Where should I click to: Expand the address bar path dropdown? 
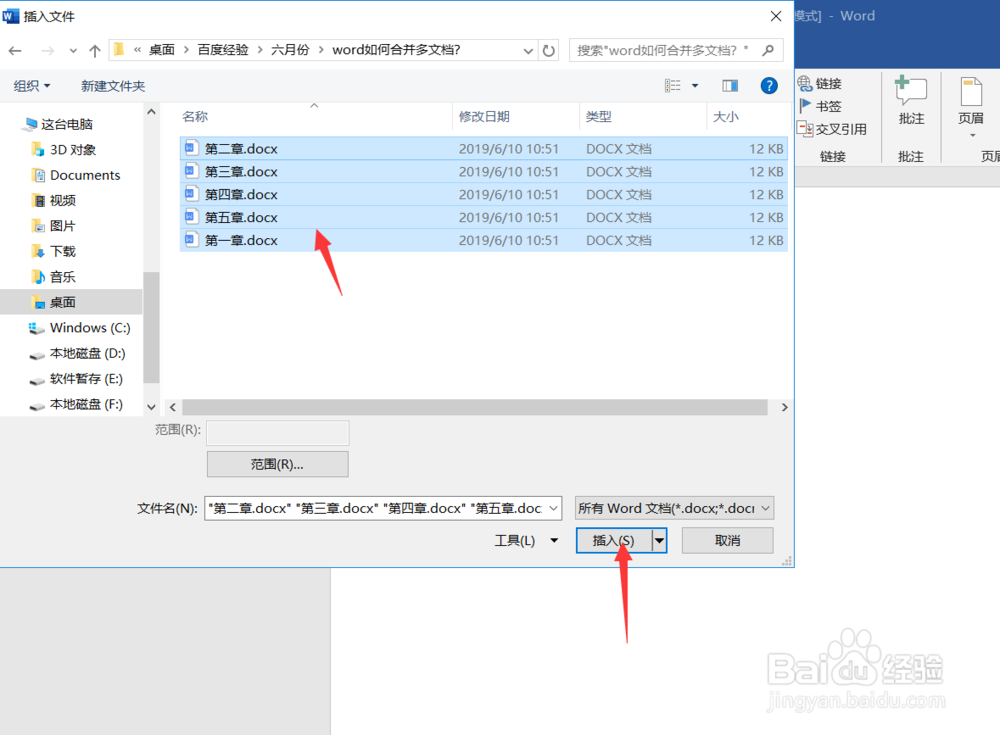tap(528, 50)
